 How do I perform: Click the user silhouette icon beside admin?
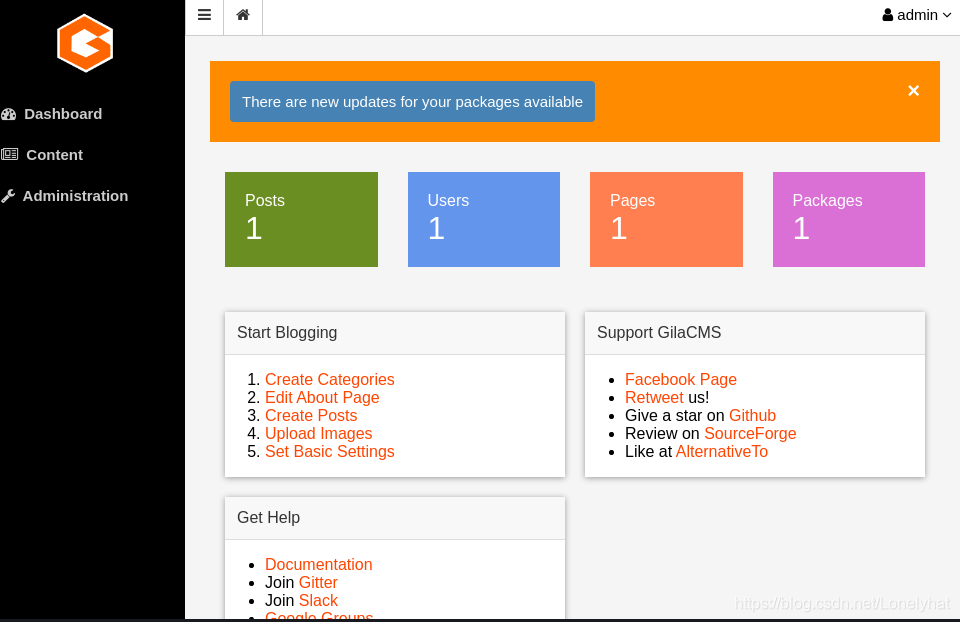click(x=887, y=15)
